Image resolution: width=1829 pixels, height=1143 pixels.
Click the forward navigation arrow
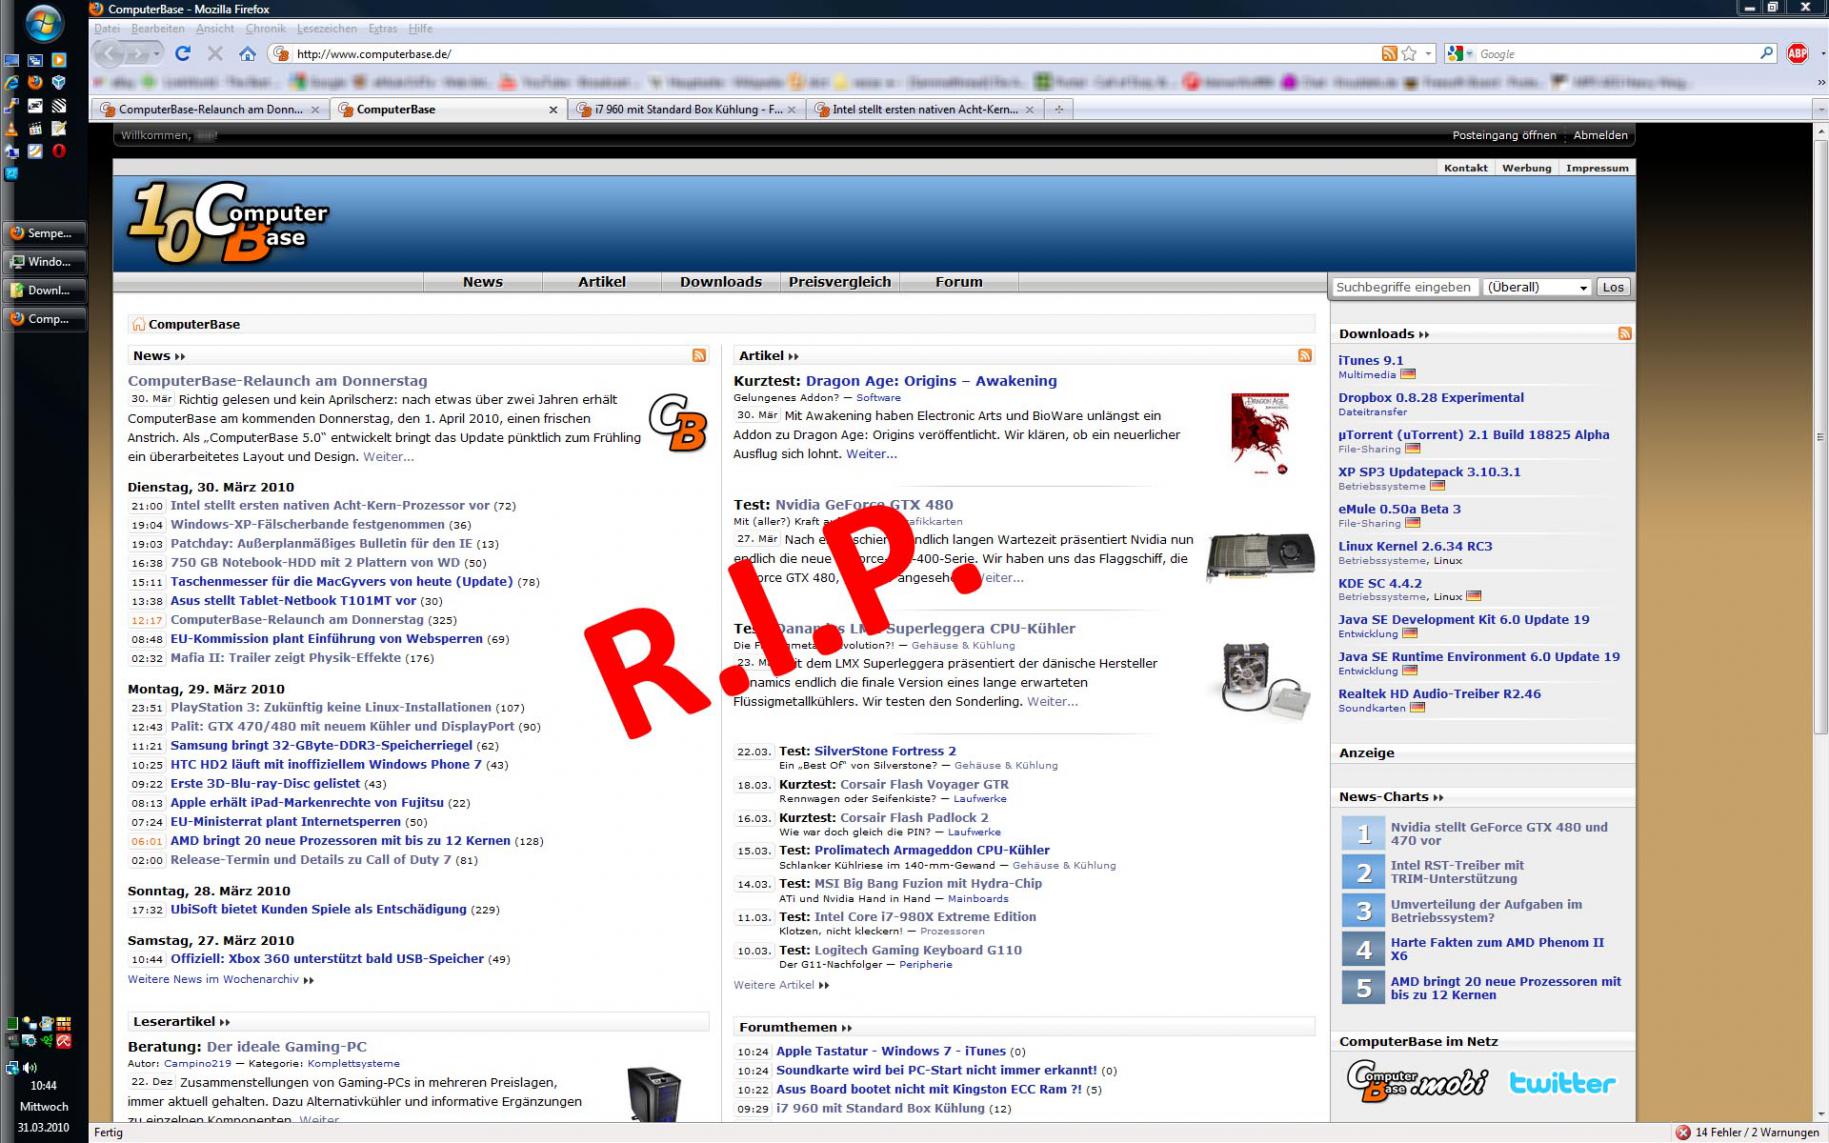pyautogui.click(x=139, y=54)
